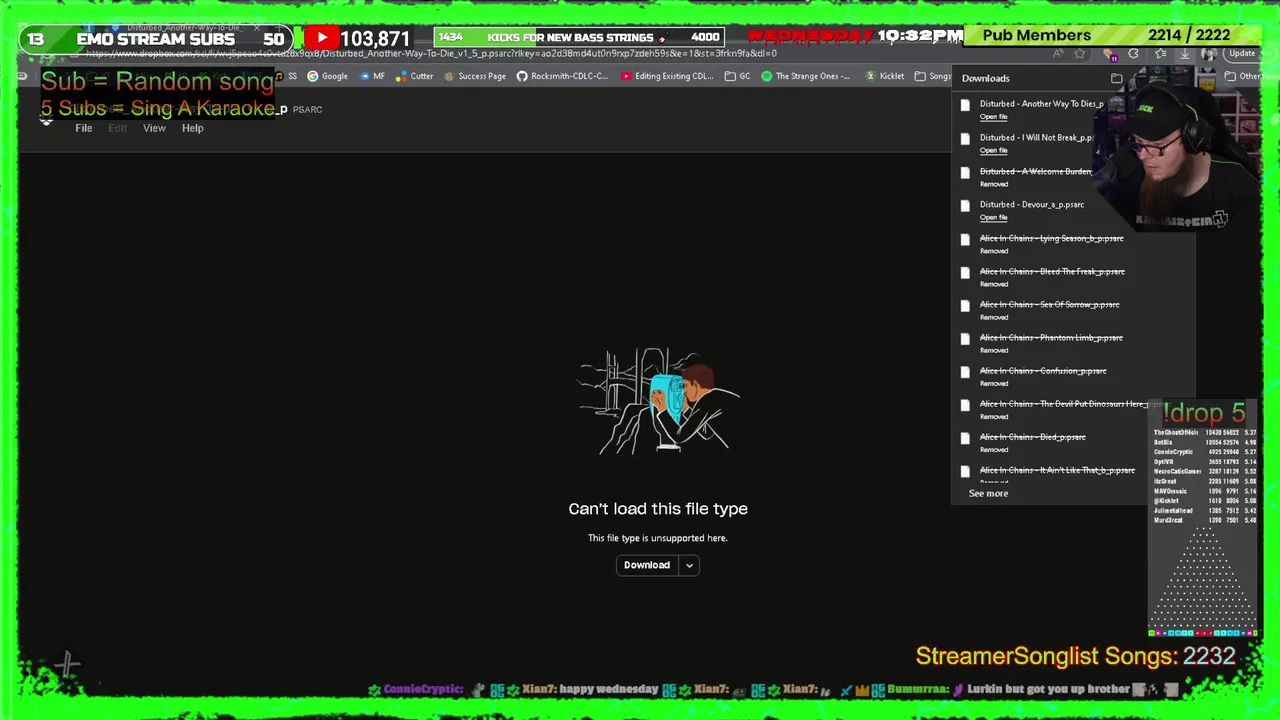Open the MF bookmark
Viewport: 1280px width, 720px height.
click(x=371, y=76)
